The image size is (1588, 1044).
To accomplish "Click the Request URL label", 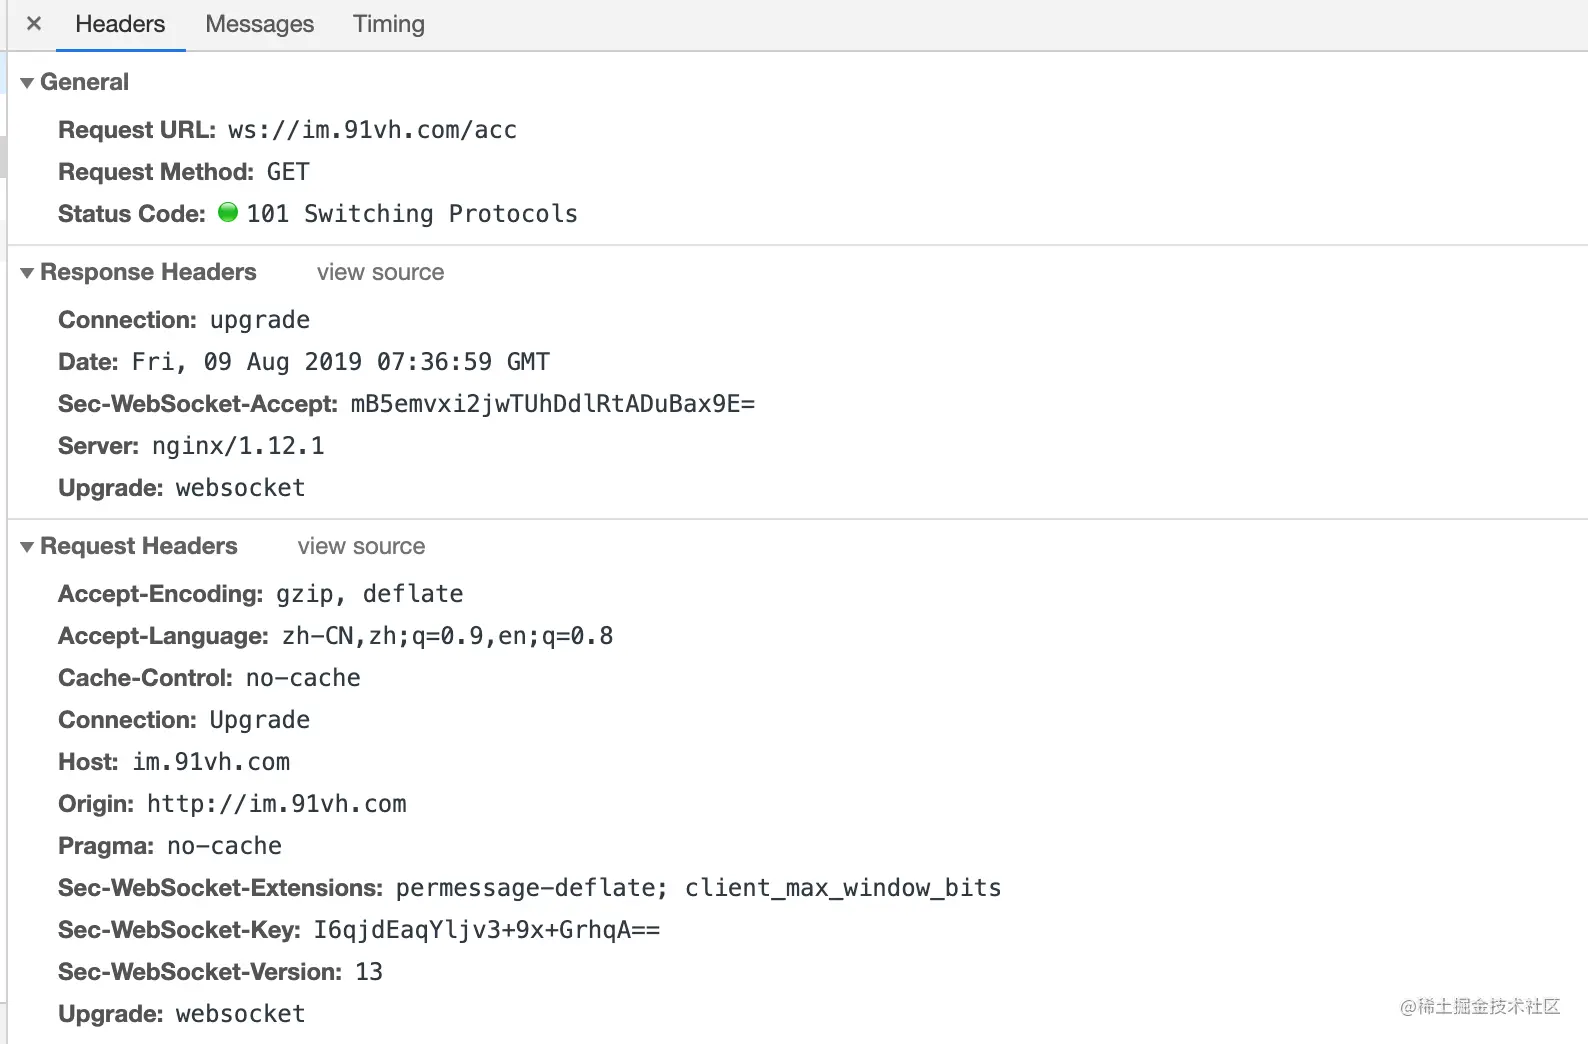I will coord(137,130).
